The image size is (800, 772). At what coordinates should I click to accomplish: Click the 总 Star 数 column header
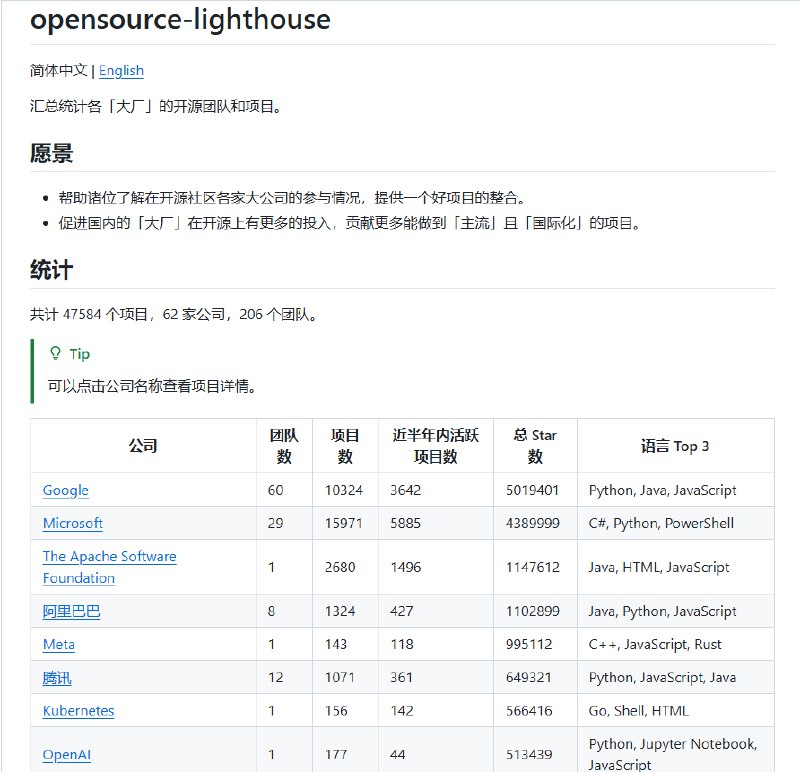point(535,446)
